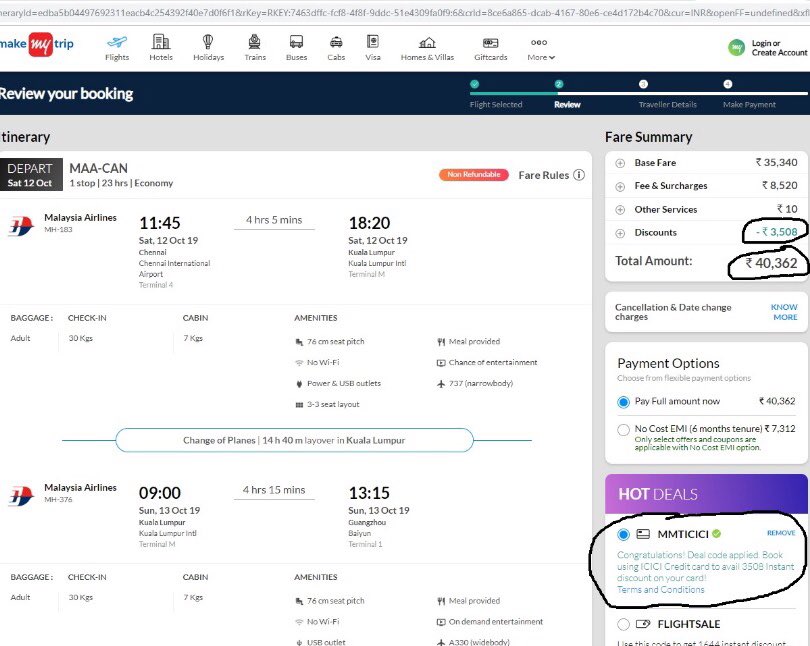
Task: Click the MakeMyTrip logo
Action: coord(40,41)
